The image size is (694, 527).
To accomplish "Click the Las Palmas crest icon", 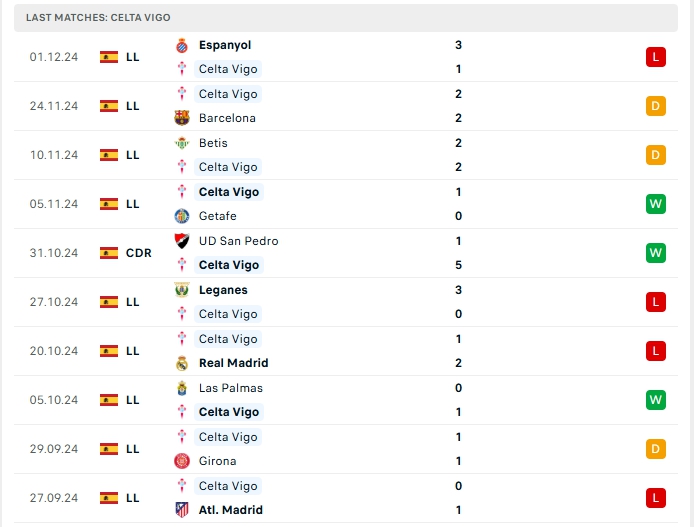I will pos(182,388).
